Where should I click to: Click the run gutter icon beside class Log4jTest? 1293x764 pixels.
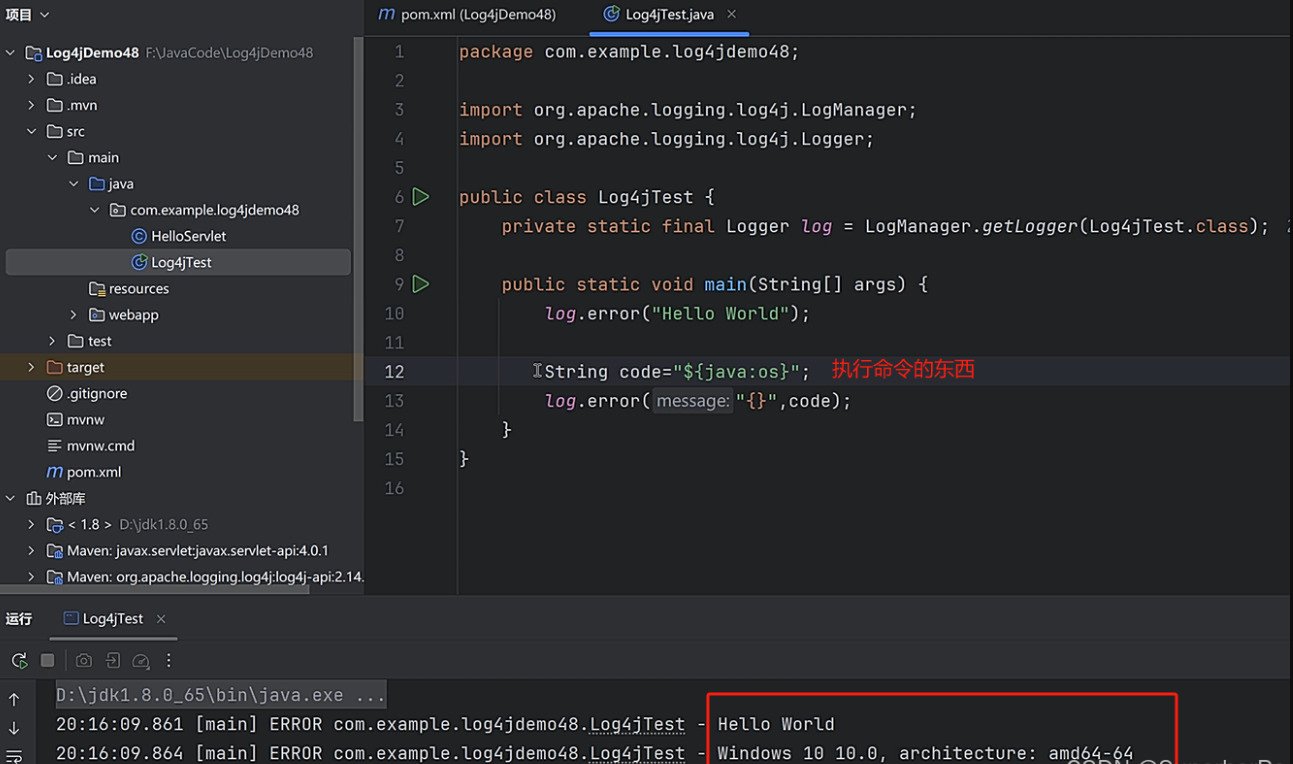click(x=421, y=197)
